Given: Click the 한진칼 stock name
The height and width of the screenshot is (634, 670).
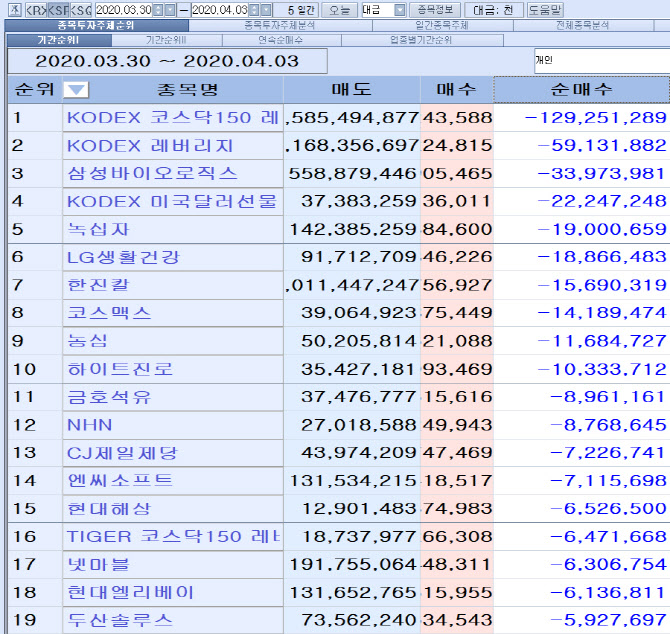Looking at the screenshot, I should point(98,285).
